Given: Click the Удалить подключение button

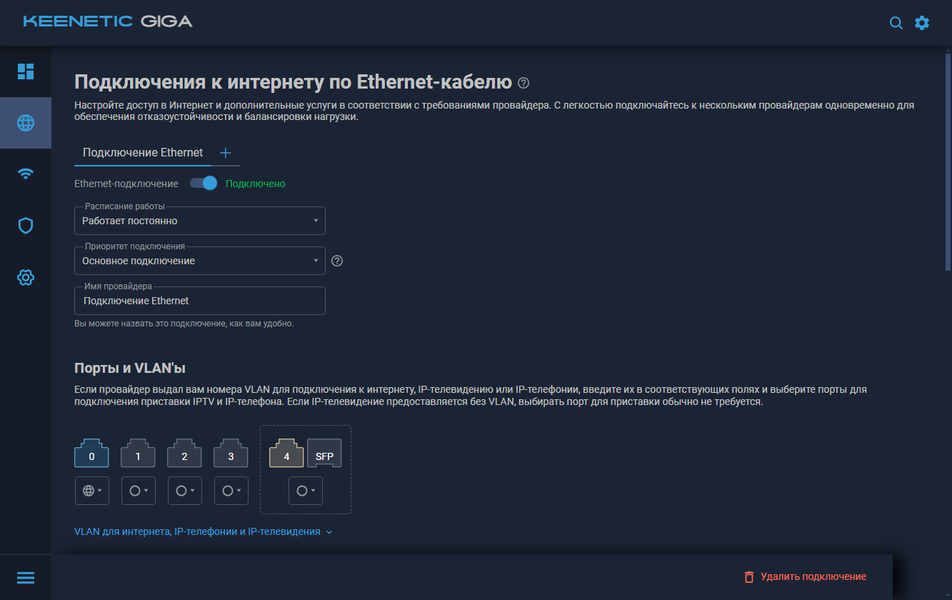Looking at the screenshot, I should point(805,577).
